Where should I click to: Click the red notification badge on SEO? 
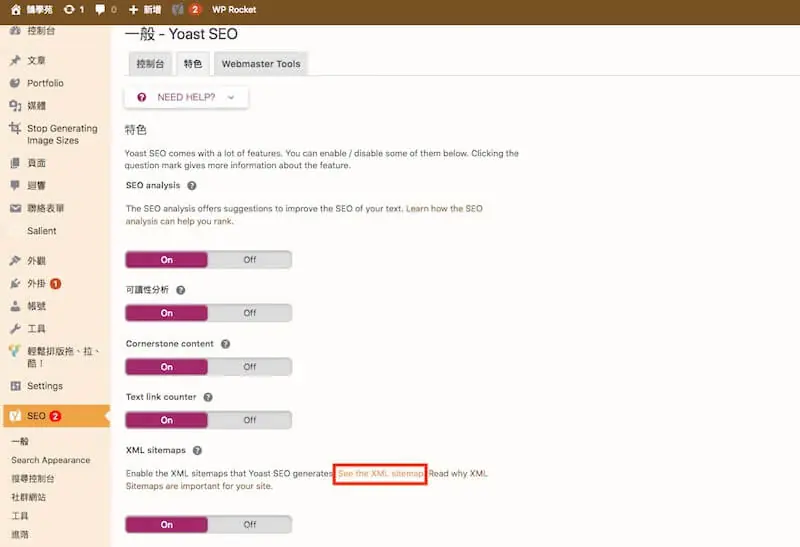click(x=55, y=416)
